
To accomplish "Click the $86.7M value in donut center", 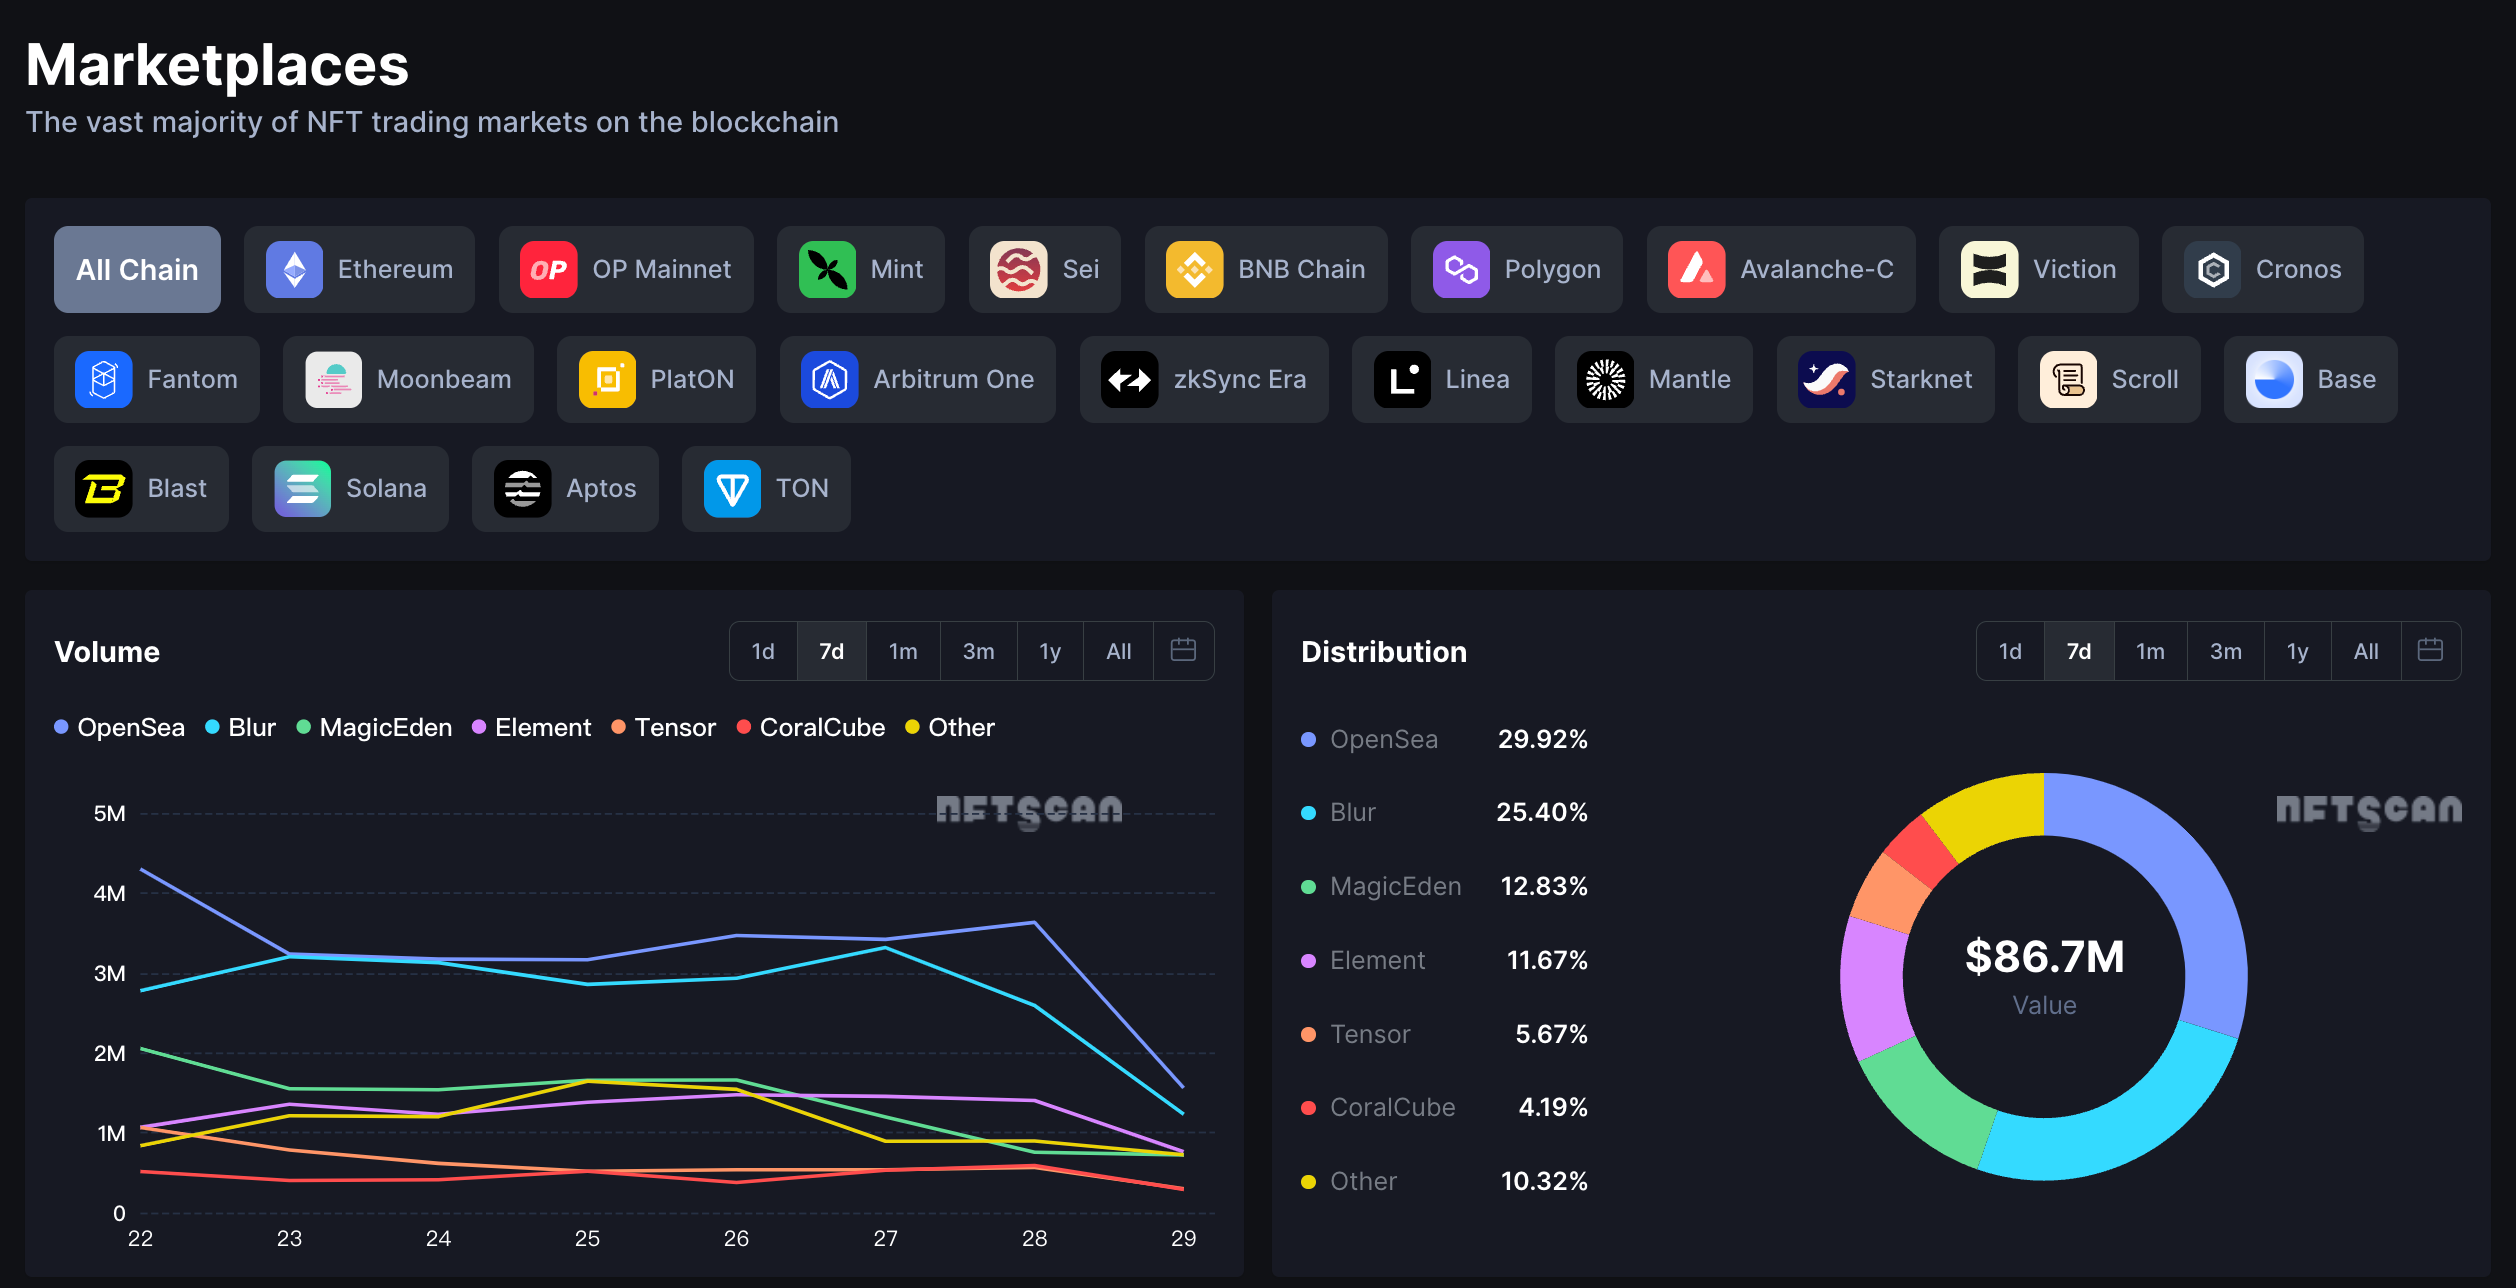I will [2044, 956].
